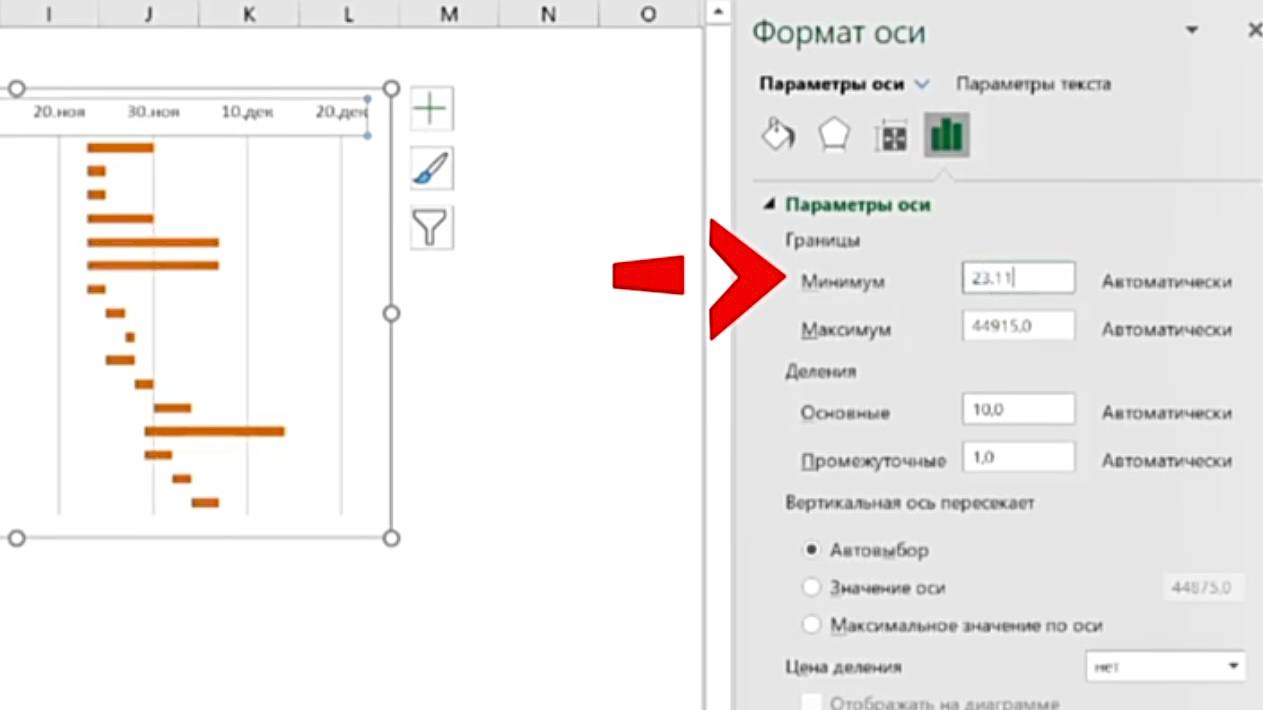
Task: Switch to Параметры текста tab
Action: coord(1033,84)
